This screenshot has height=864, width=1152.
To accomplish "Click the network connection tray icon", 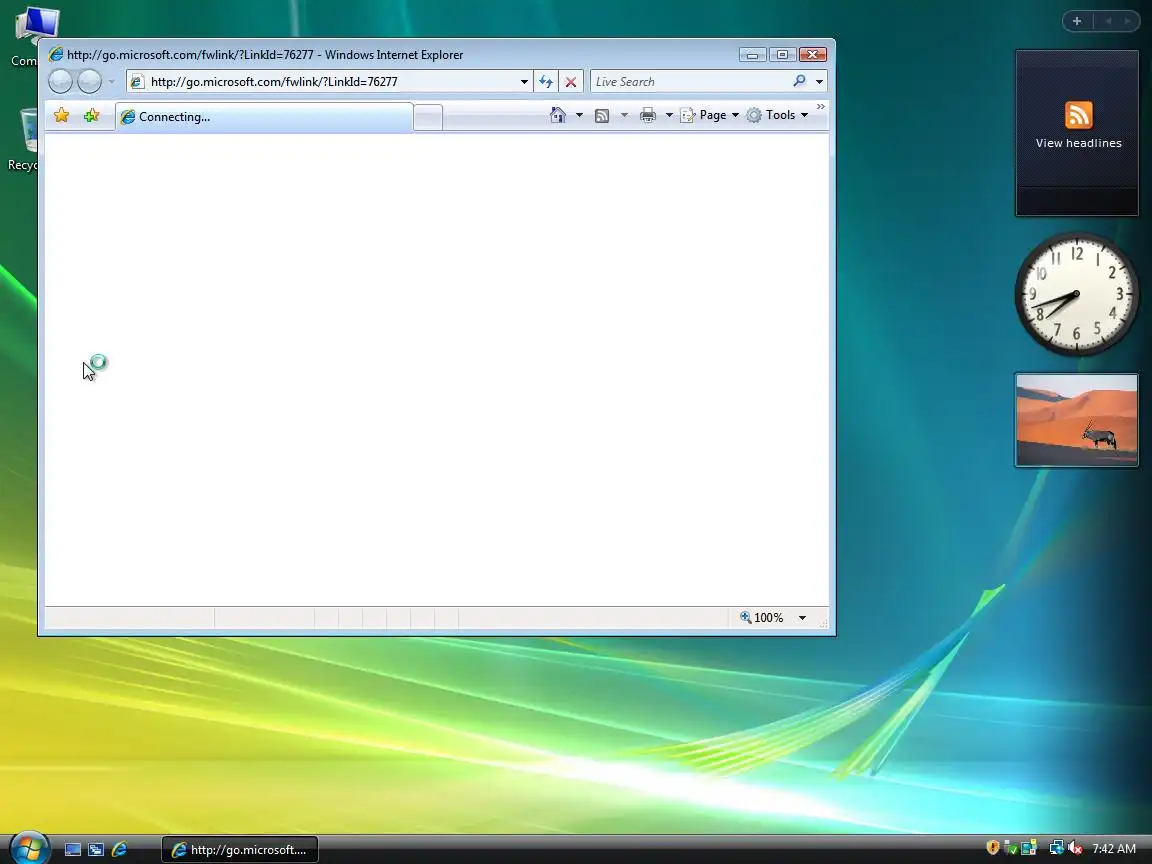I will click(1056, 848).
